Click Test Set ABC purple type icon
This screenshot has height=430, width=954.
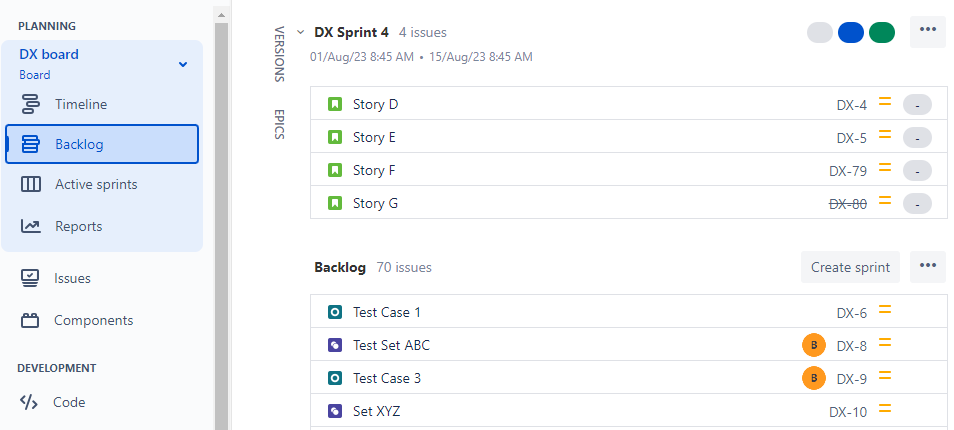tap(335, 345)
